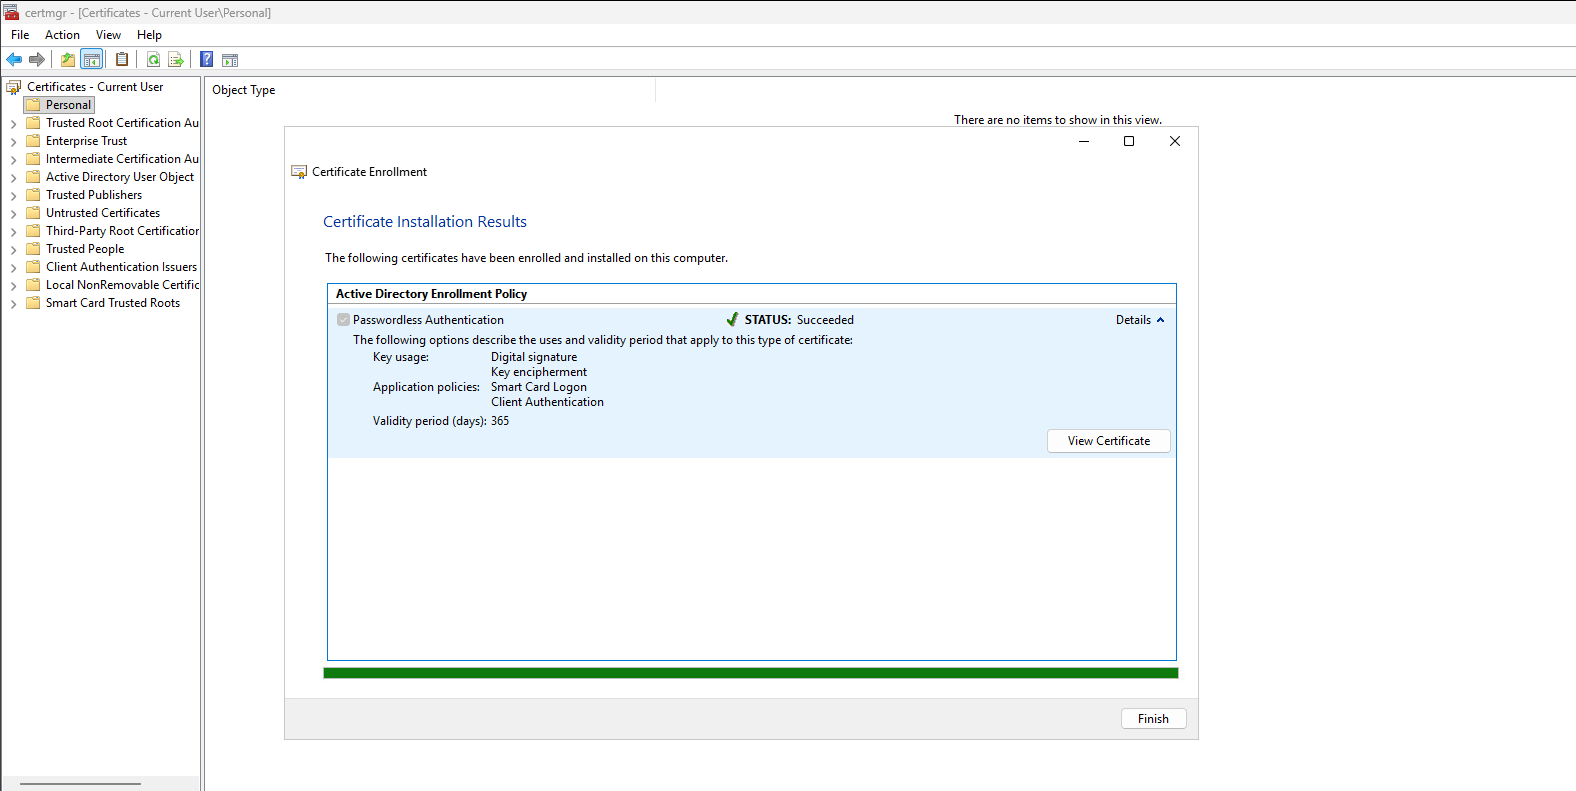Expand the Intermediate Certification Authorities node
Screen dimensions: 1576x791
point(13,160)
